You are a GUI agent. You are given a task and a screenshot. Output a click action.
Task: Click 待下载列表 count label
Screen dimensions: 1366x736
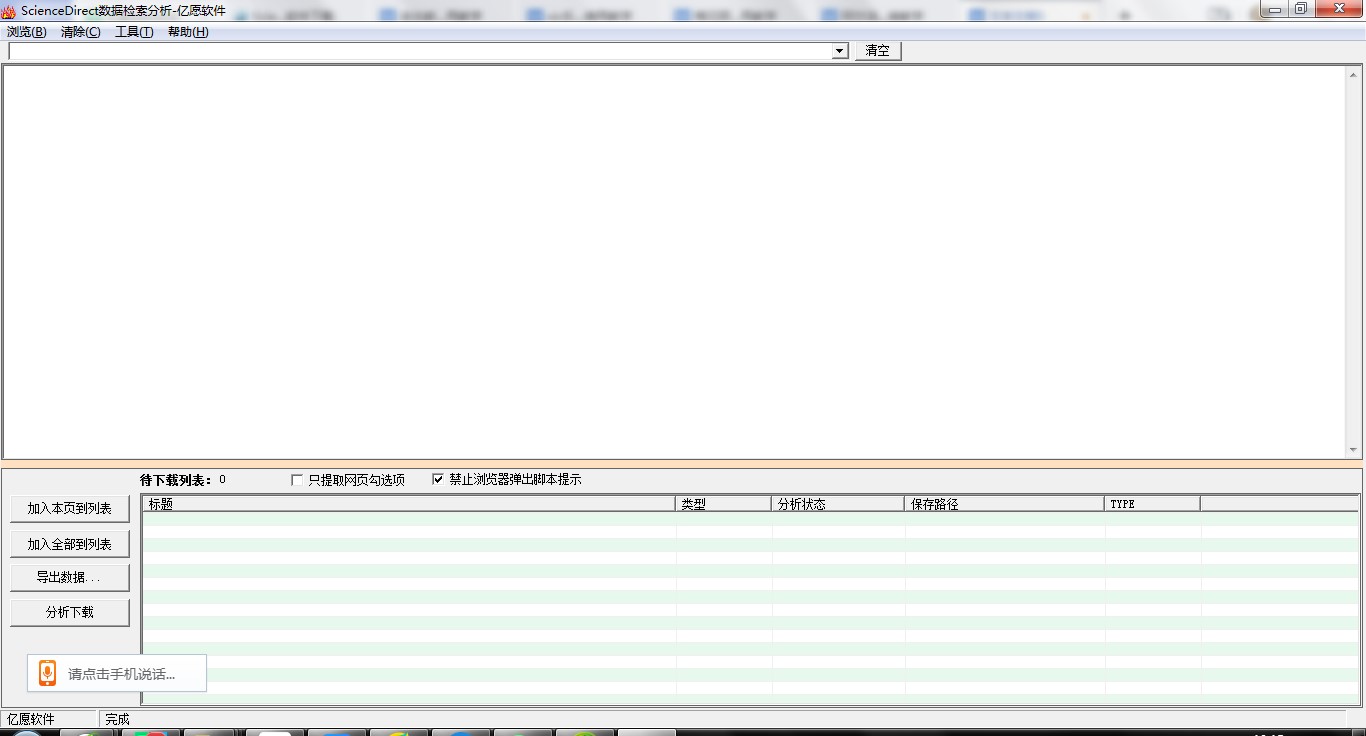click(183, 480)
